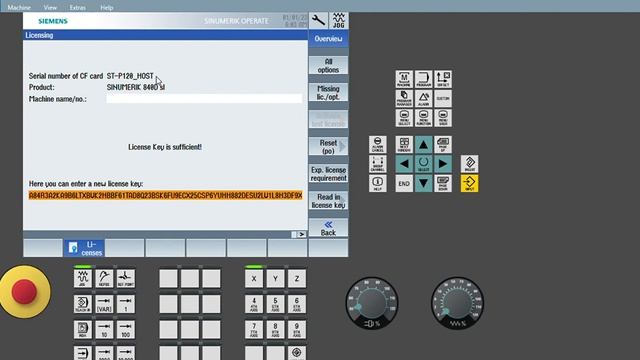Image resolution: width=640 pixels, height=360 pixels.
Task: Click the 'License Key is sufficient!' message
Action: pos(165,147)
